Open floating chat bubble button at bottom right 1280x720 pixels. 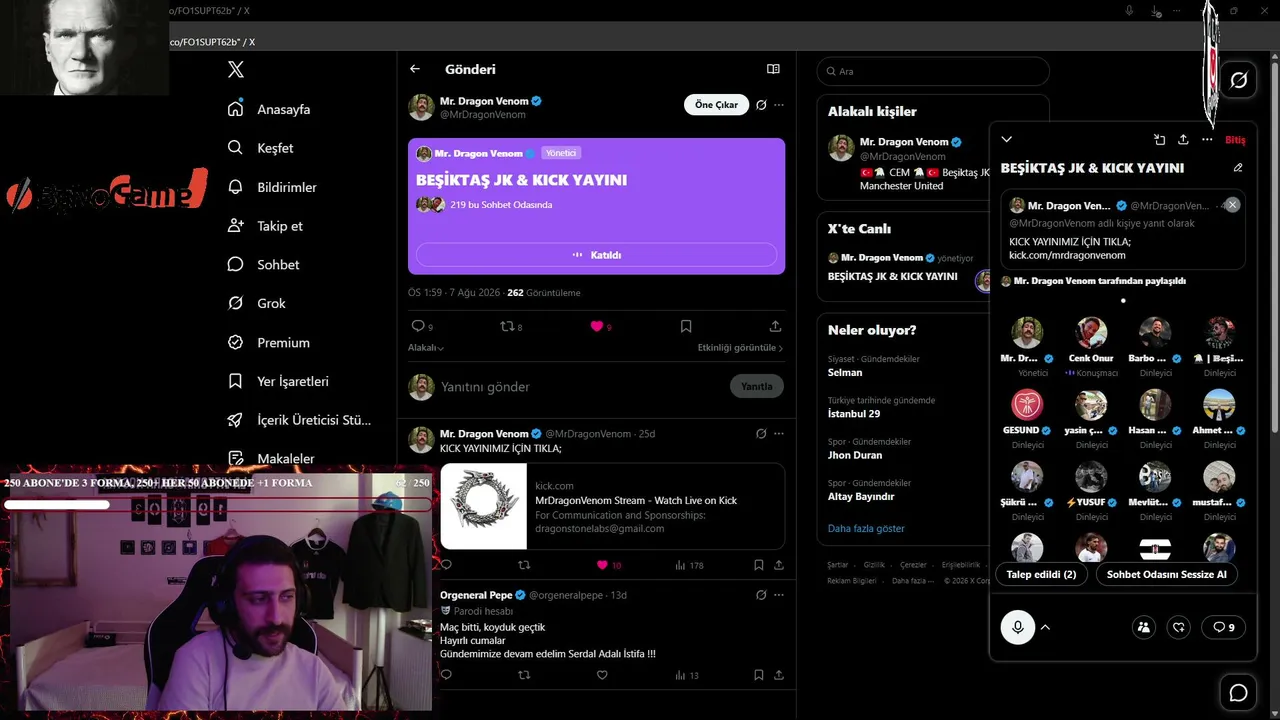1238,693
